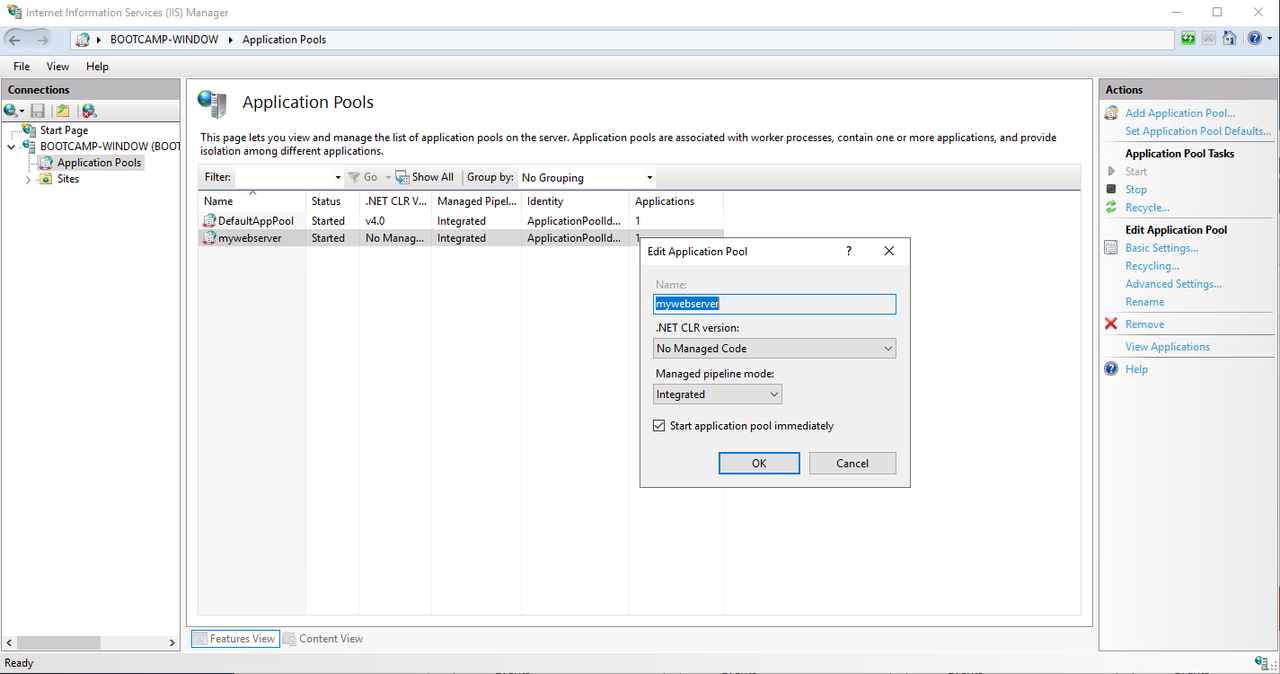The height and width of the screenshot is (674, 1280).
Task: Click the Stop square icon in Actions
Action: pos(1111,189)
